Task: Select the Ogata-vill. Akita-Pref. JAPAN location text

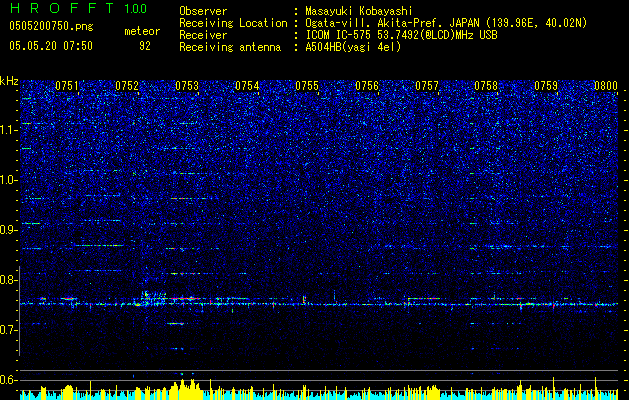Action: point(446,23)
